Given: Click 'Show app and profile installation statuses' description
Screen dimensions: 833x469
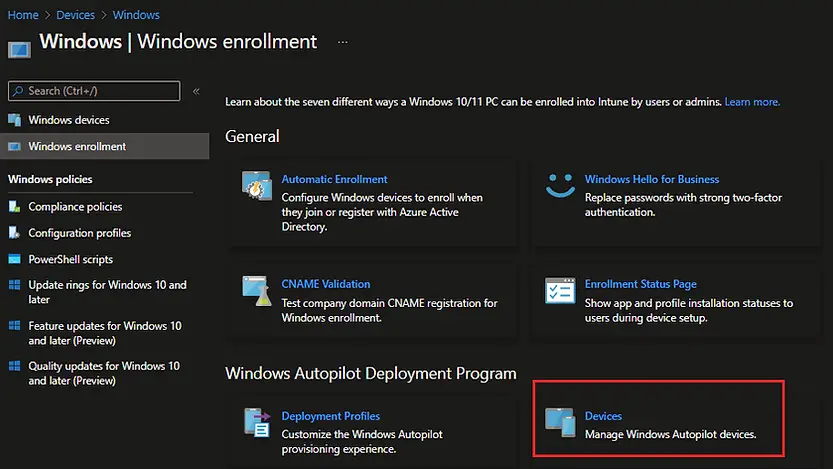Looking at the screenshot, I should tap(689, 310).
